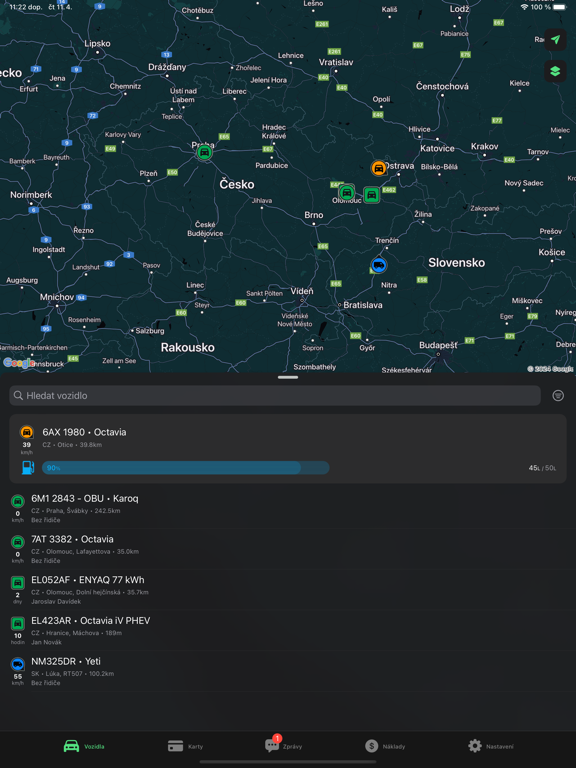This screenshot has height=768, width=576.
Task: Tap the location arrow button on map
Action: click(x=555, y=40)
